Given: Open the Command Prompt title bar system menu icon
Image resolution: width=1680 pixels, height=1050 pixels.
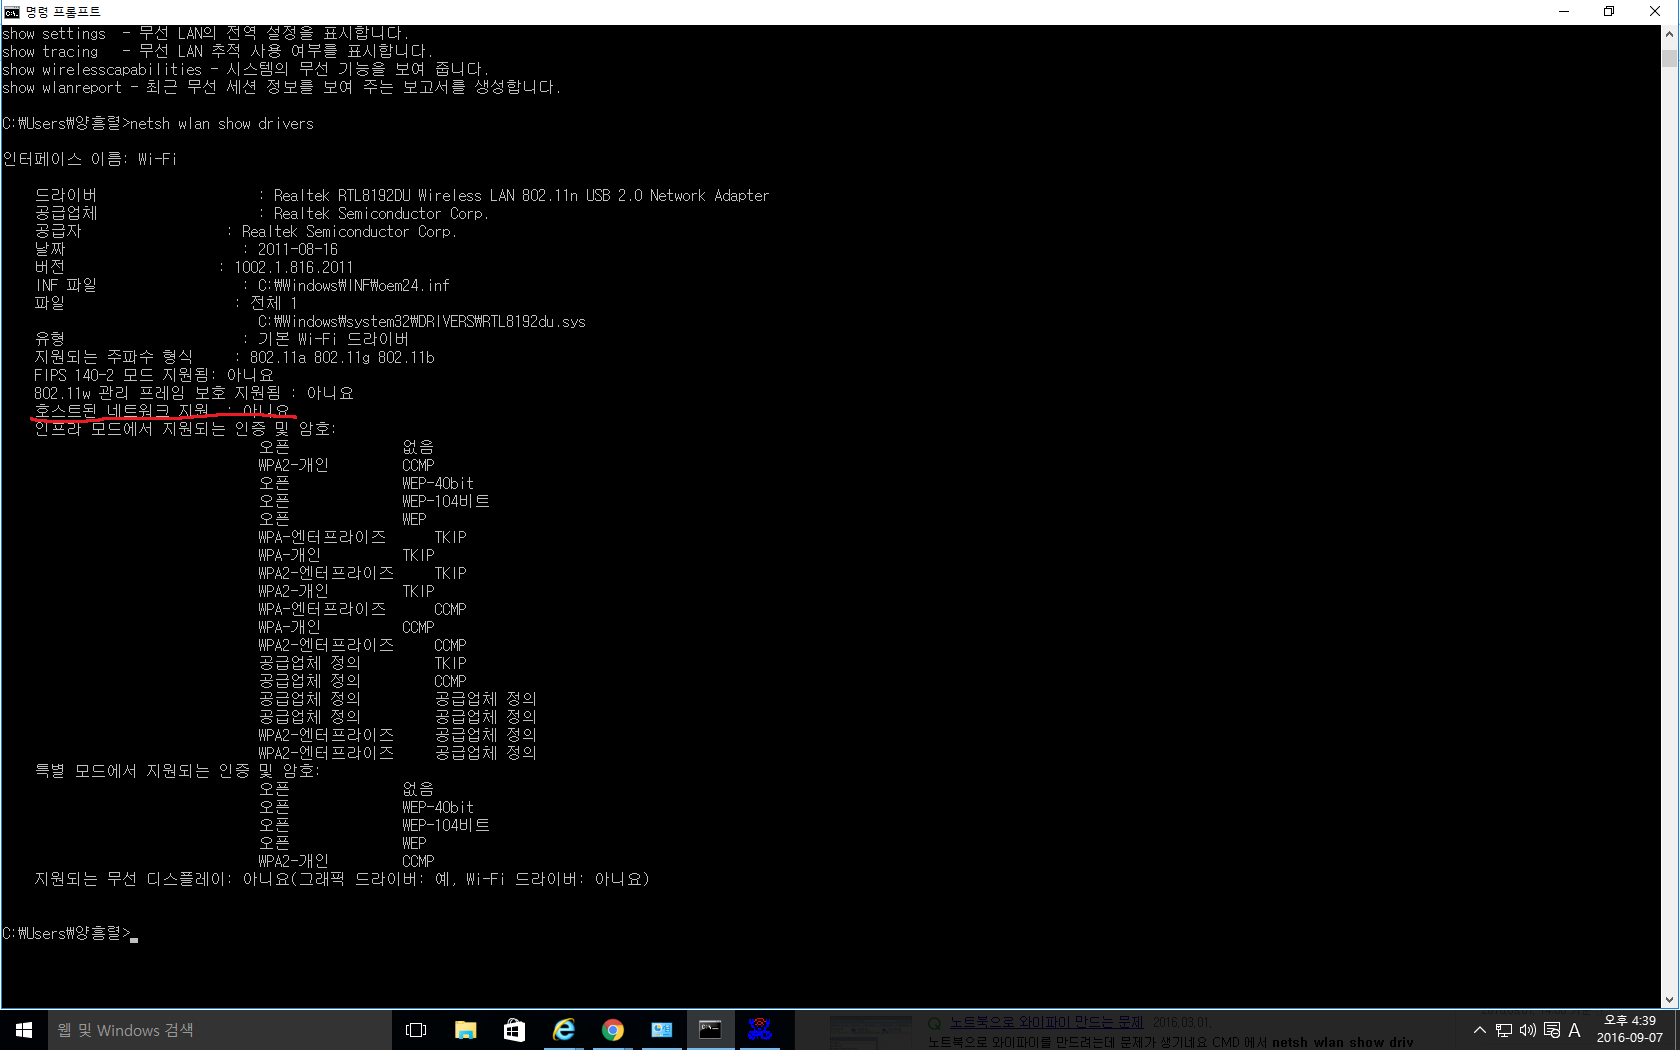Looking at the screenshot, I should pyautogui.click(x=12, y=12).
